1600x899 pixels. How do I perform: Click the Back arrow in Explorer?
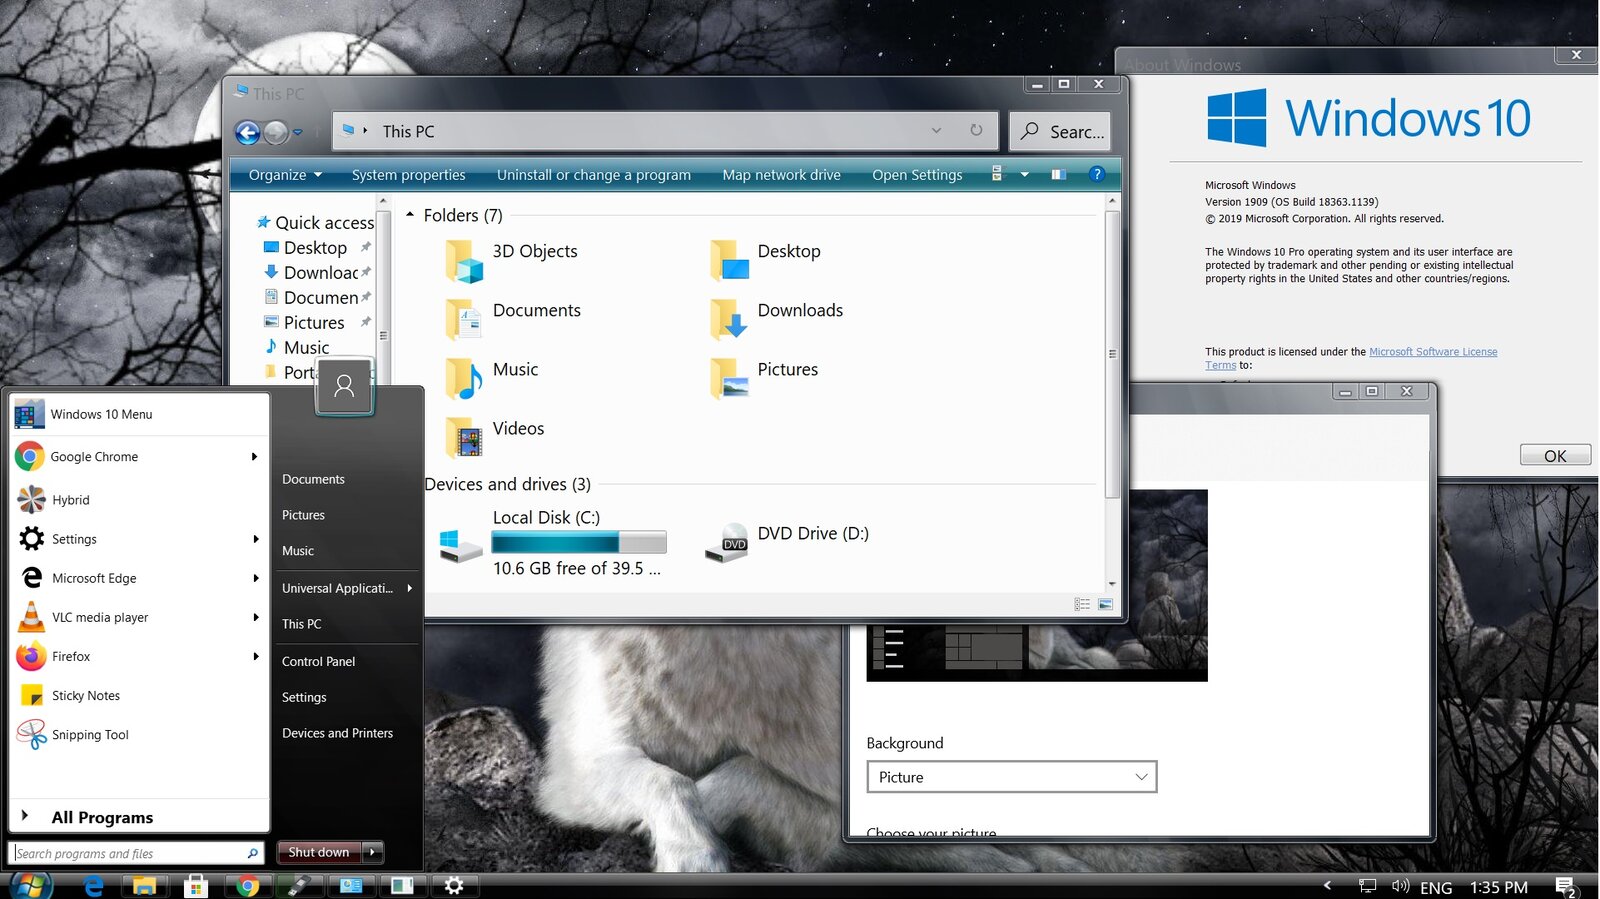(247, 132)
